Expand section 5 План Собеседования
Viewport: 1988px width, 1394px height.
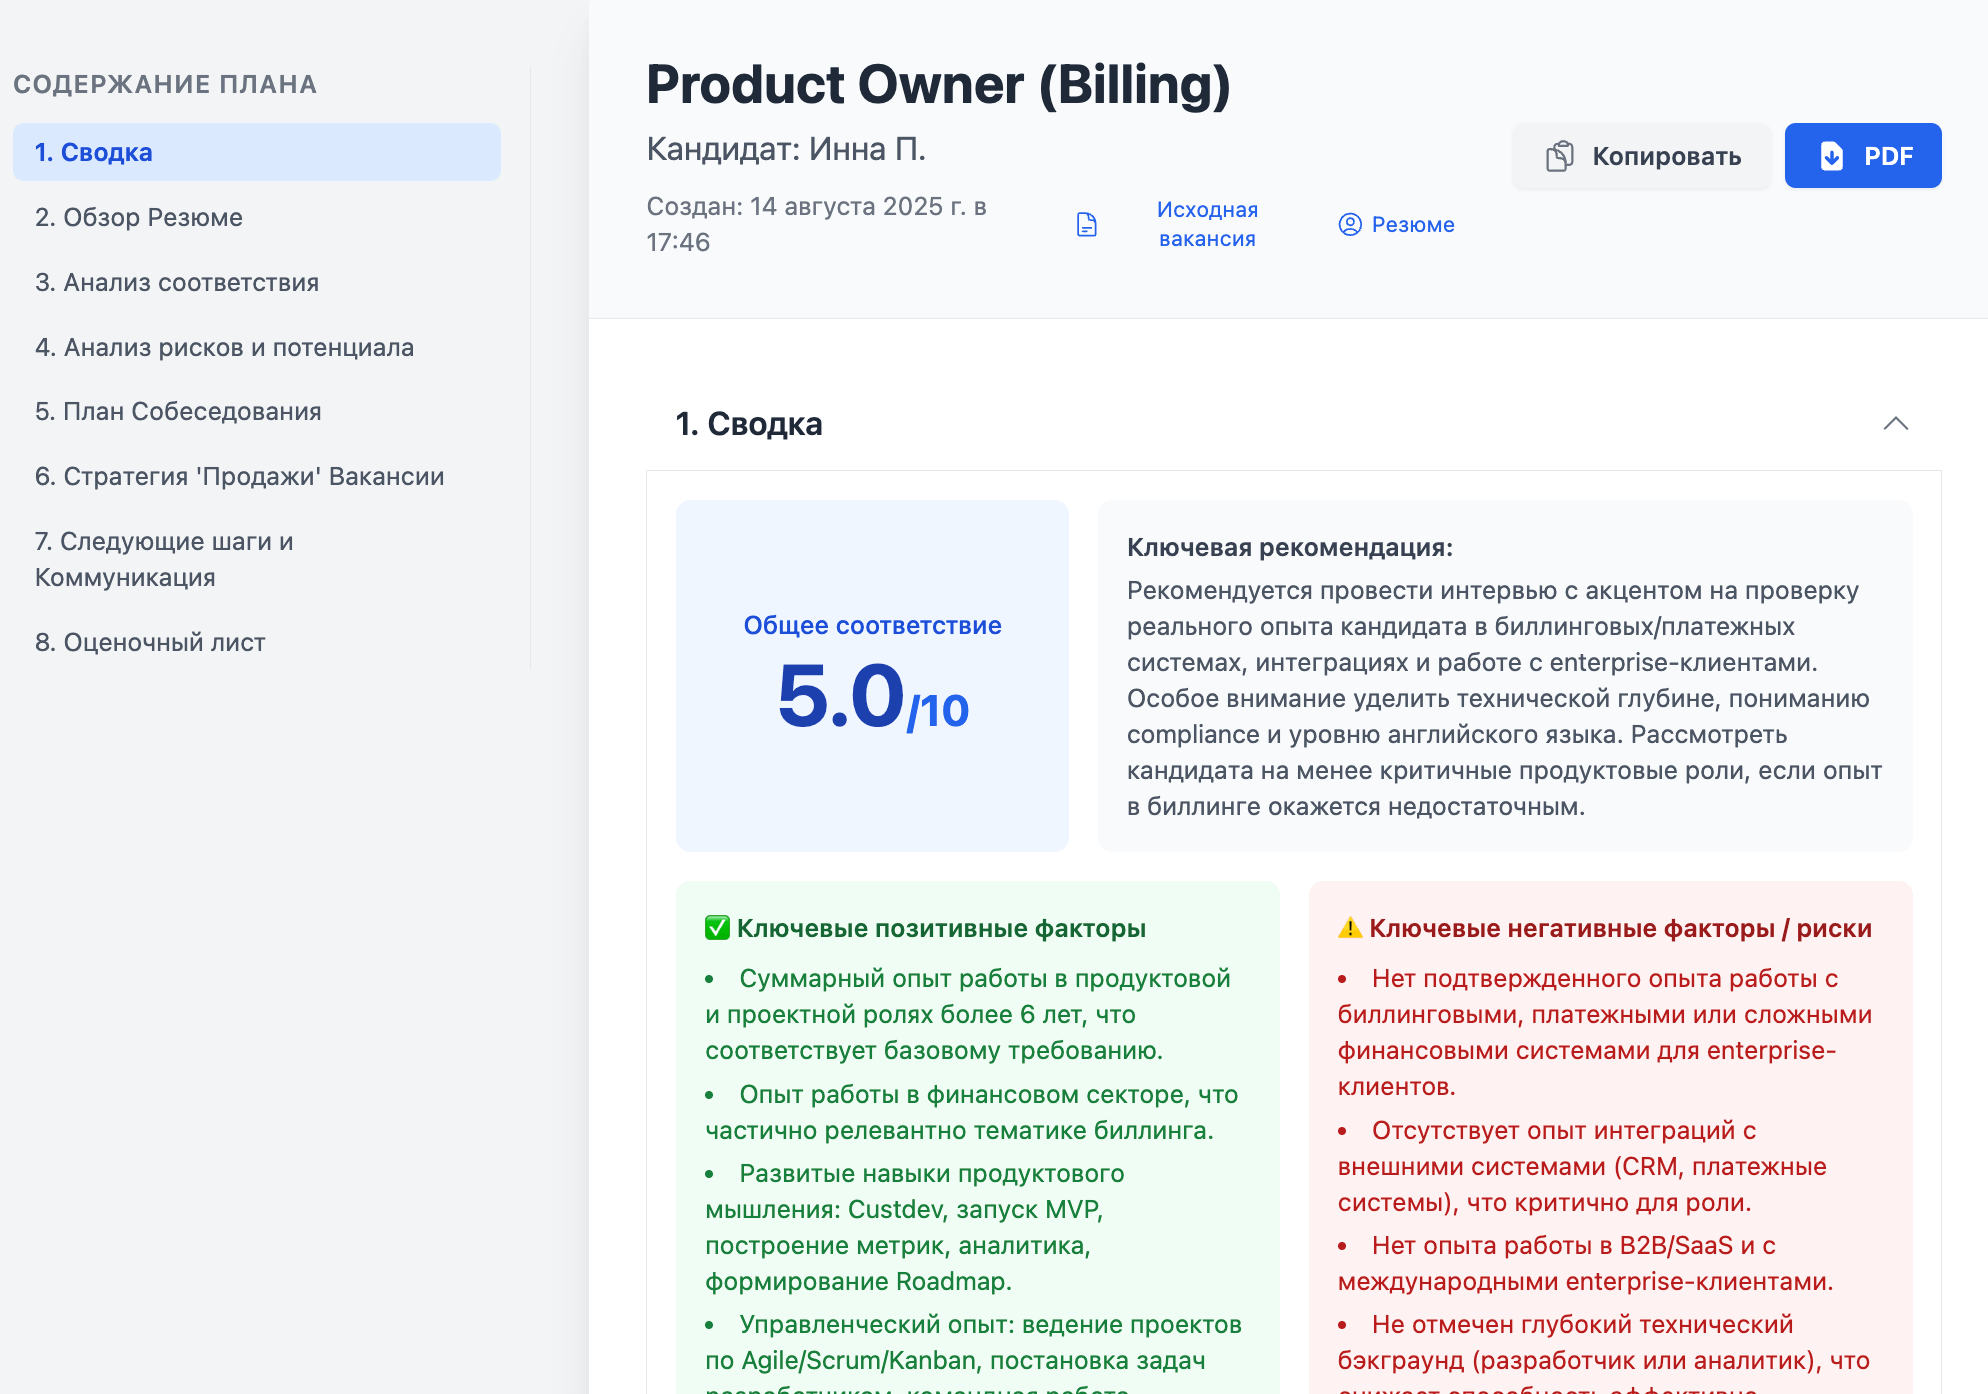(178, 411)
